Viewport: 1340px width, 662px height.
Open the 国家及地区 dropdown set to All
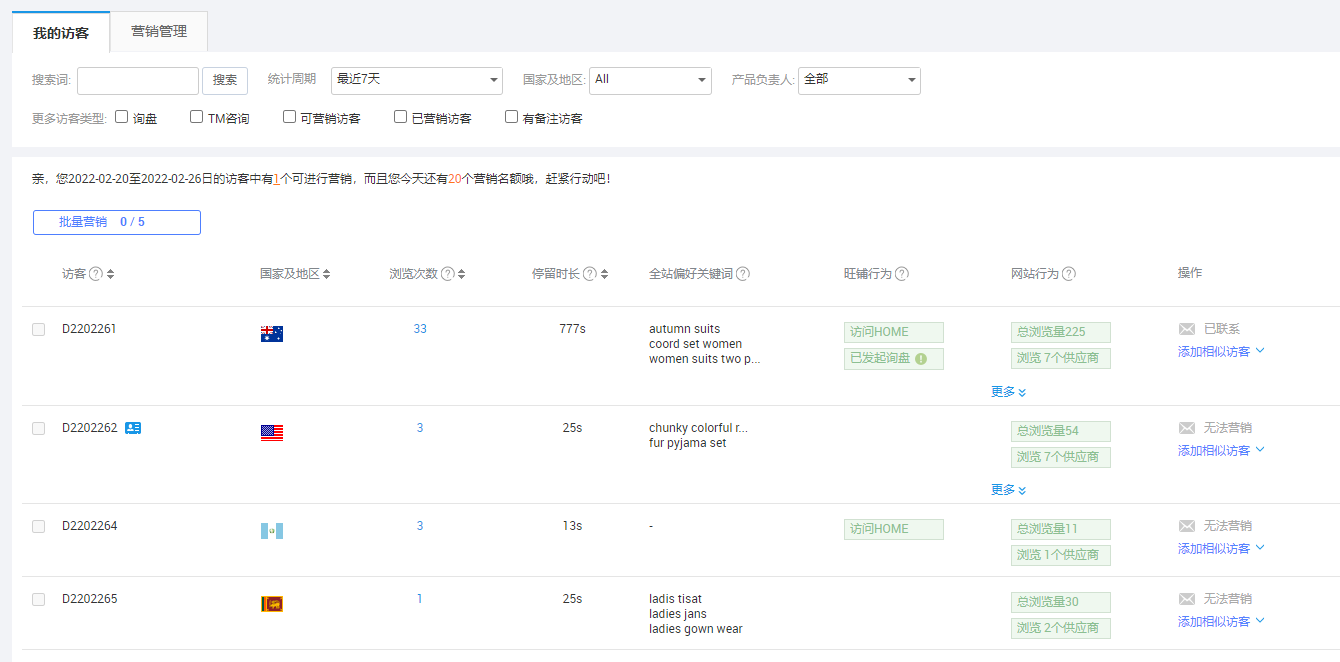[x=650, y=80]
